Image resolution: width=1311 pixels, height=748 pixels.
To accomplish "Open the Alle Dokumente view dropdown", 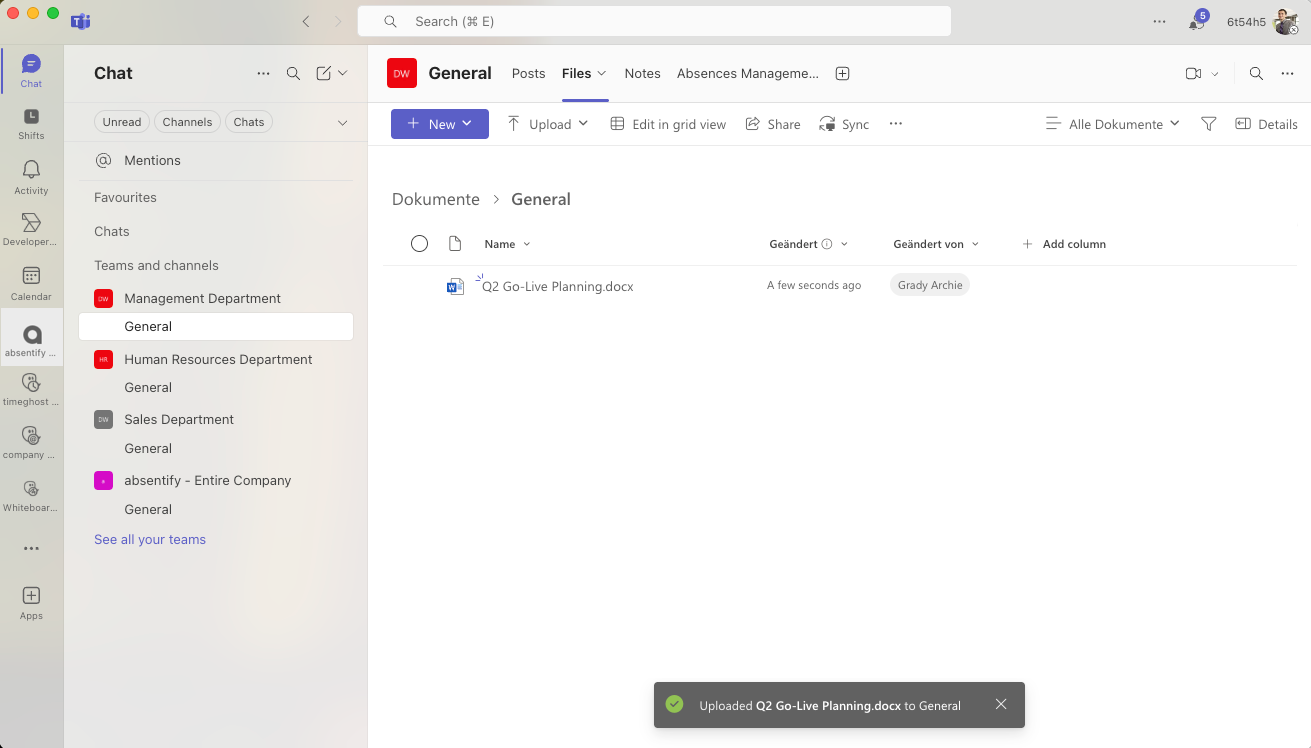I will pos(1113,124).
